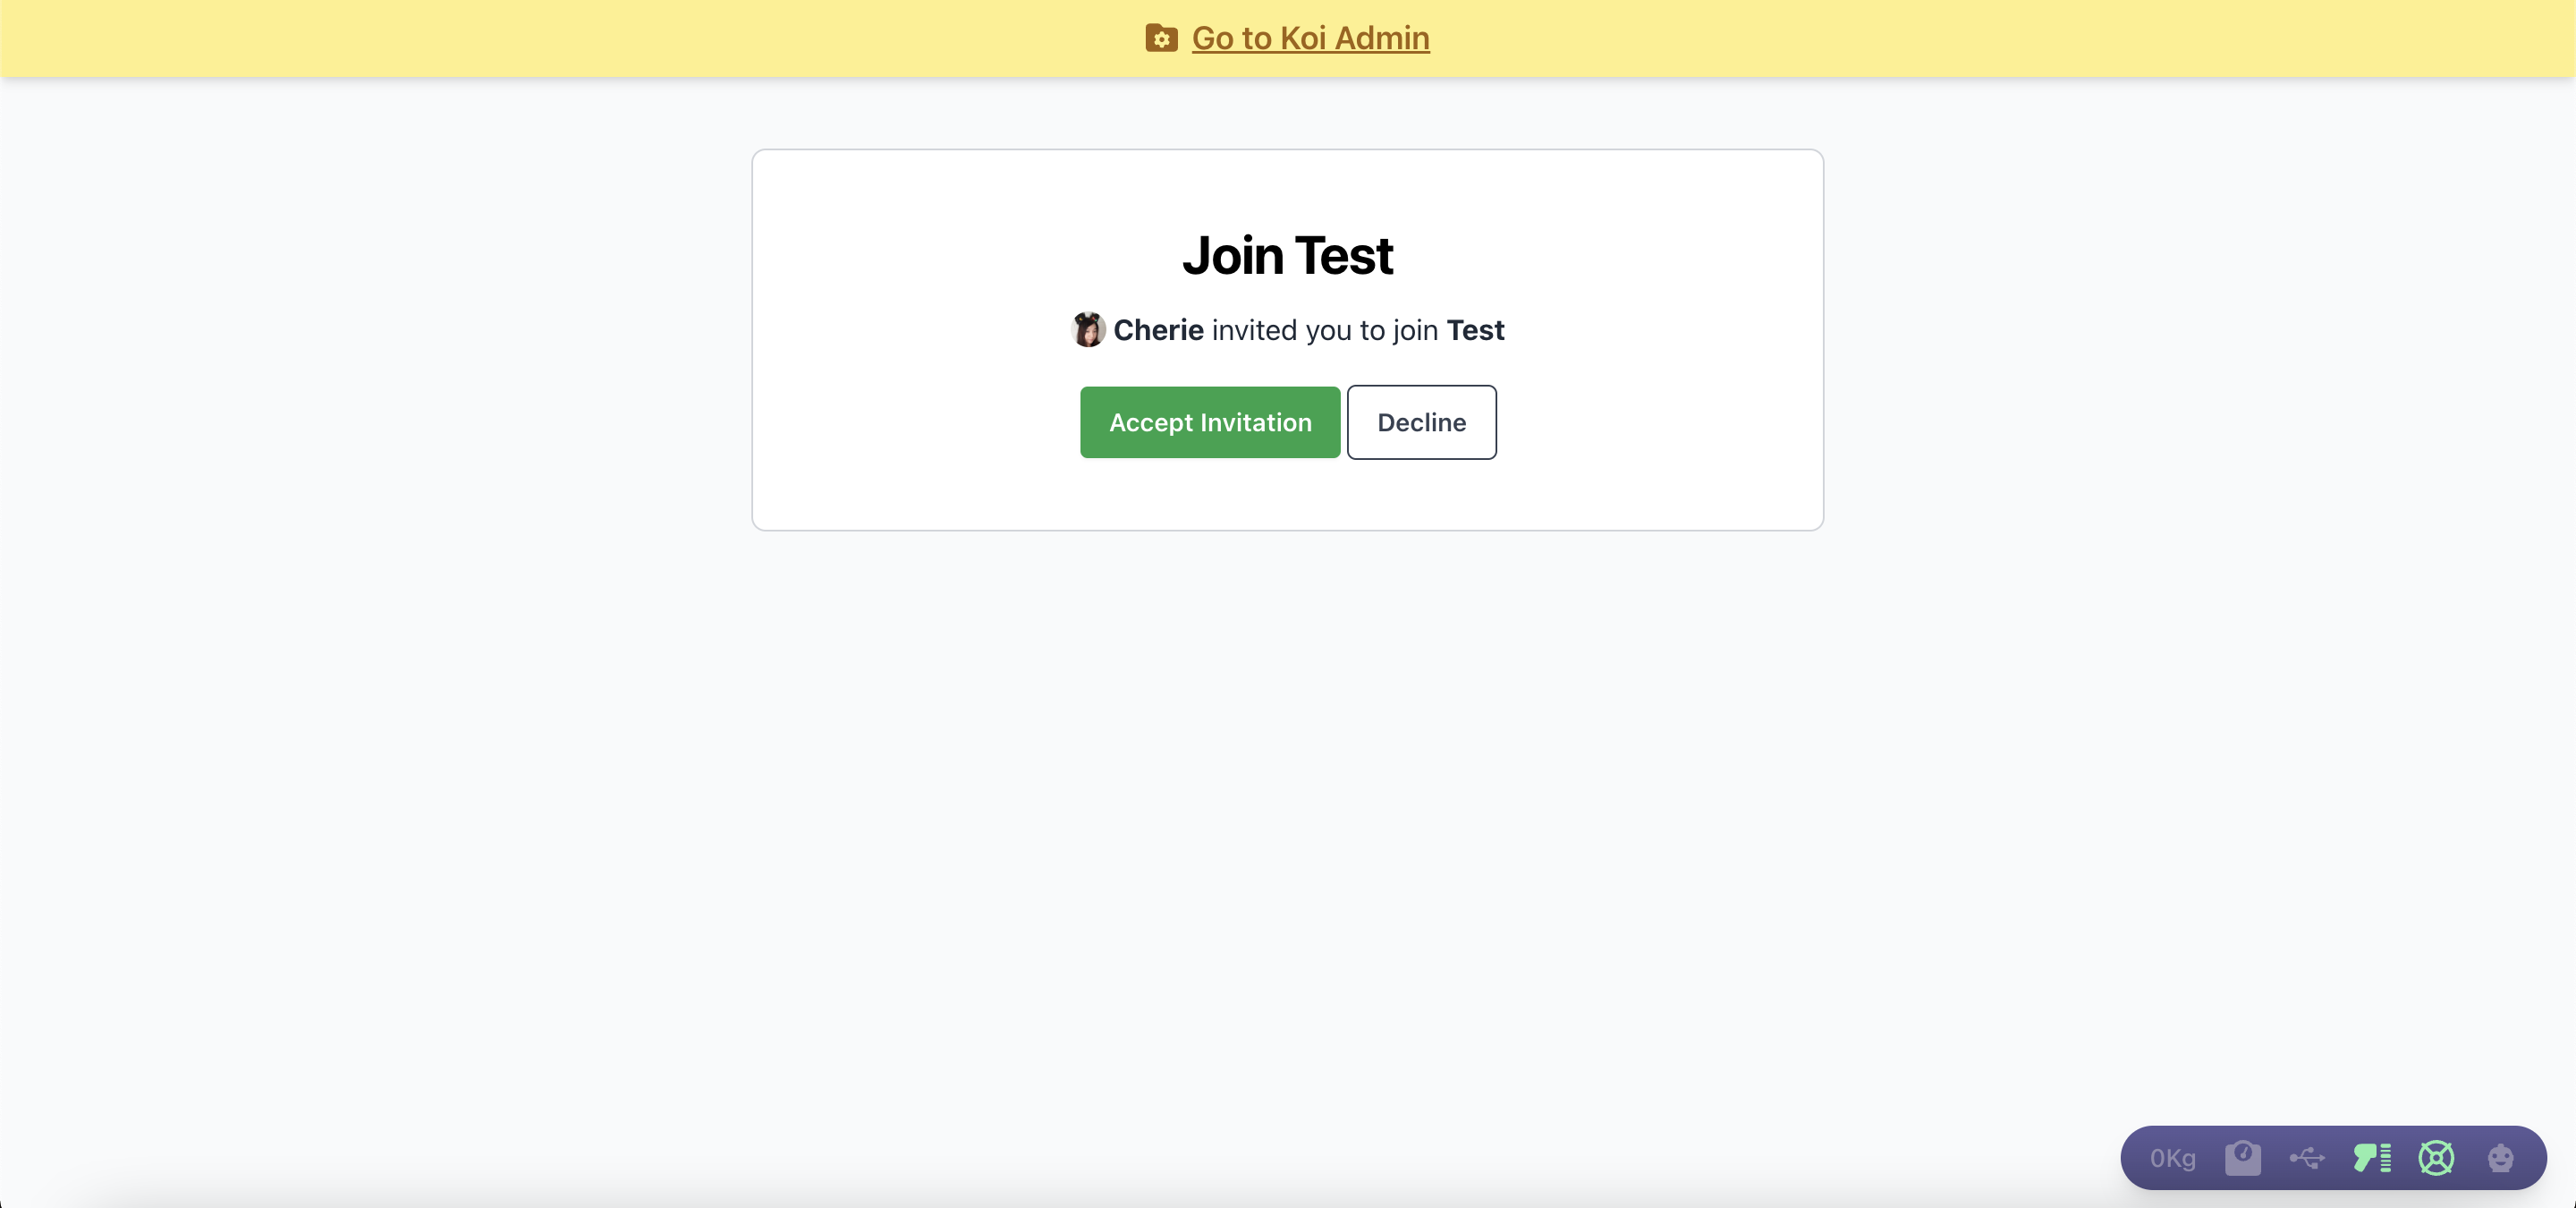Click the empty page area below the card
Screen dimensions: 2576x1208
(1287, 800)
